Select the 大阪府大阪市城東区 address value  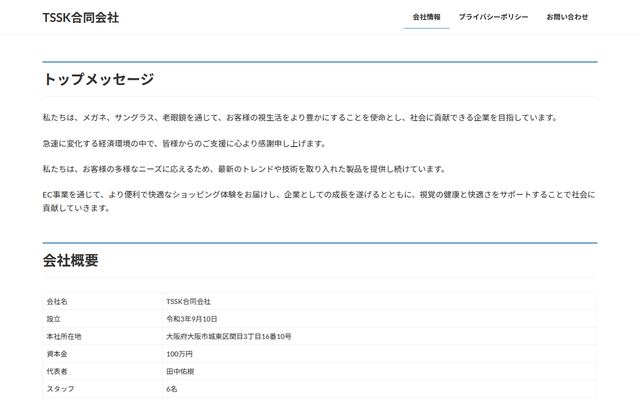pyautogui.click(x=229, y=337)
